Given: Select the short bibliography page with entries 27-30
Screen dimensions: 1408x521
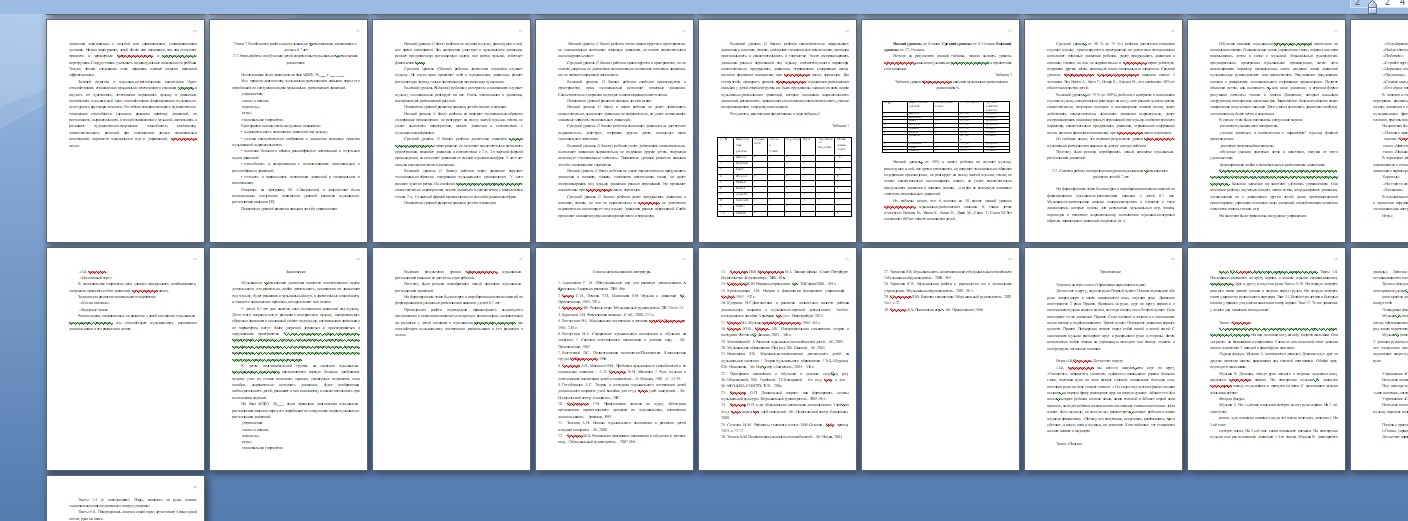Looking at the screenshot, I should point(940,358).
